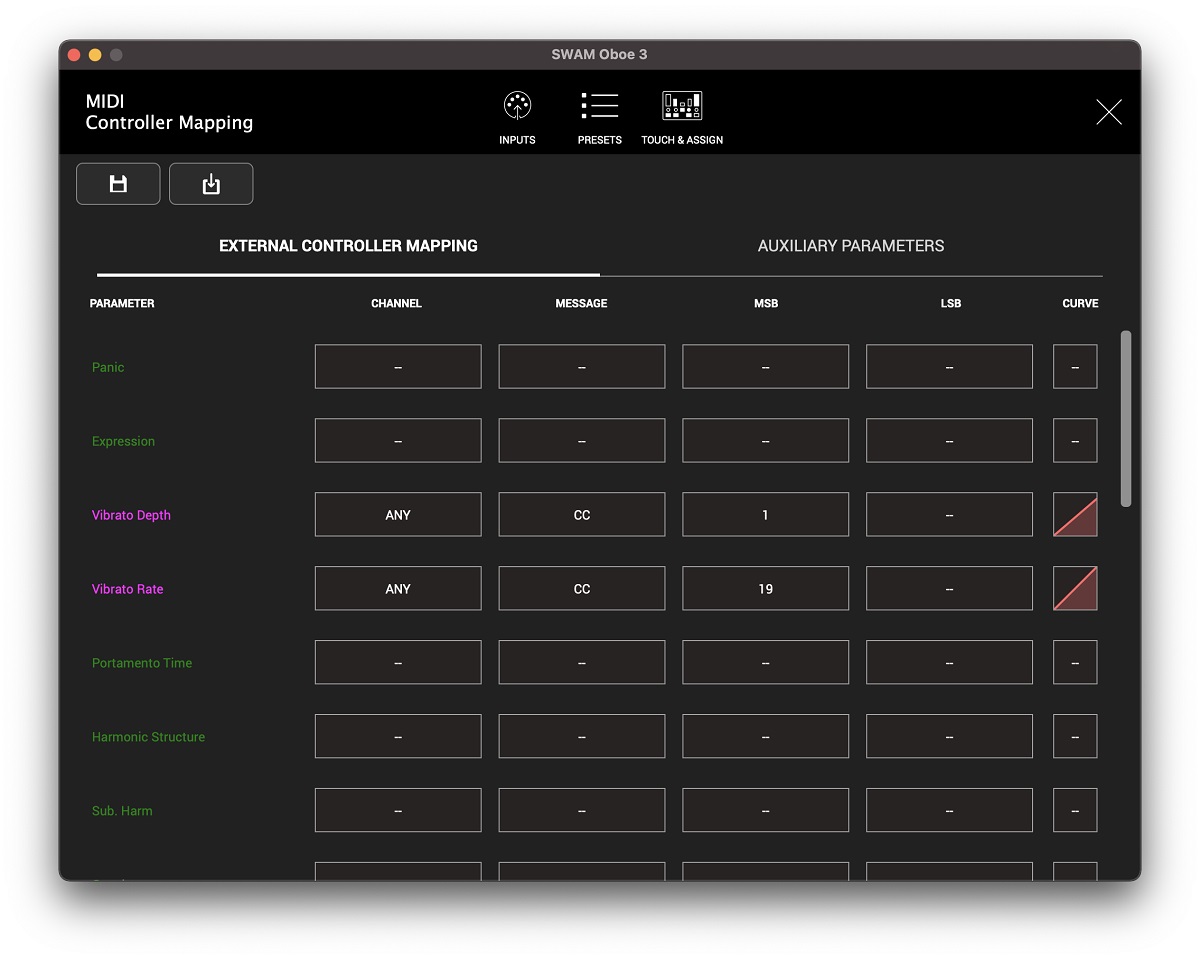Open Vibrato Depth curve editor
Viewport: 1200px width, 959px height.
[x=1075, y=515]
